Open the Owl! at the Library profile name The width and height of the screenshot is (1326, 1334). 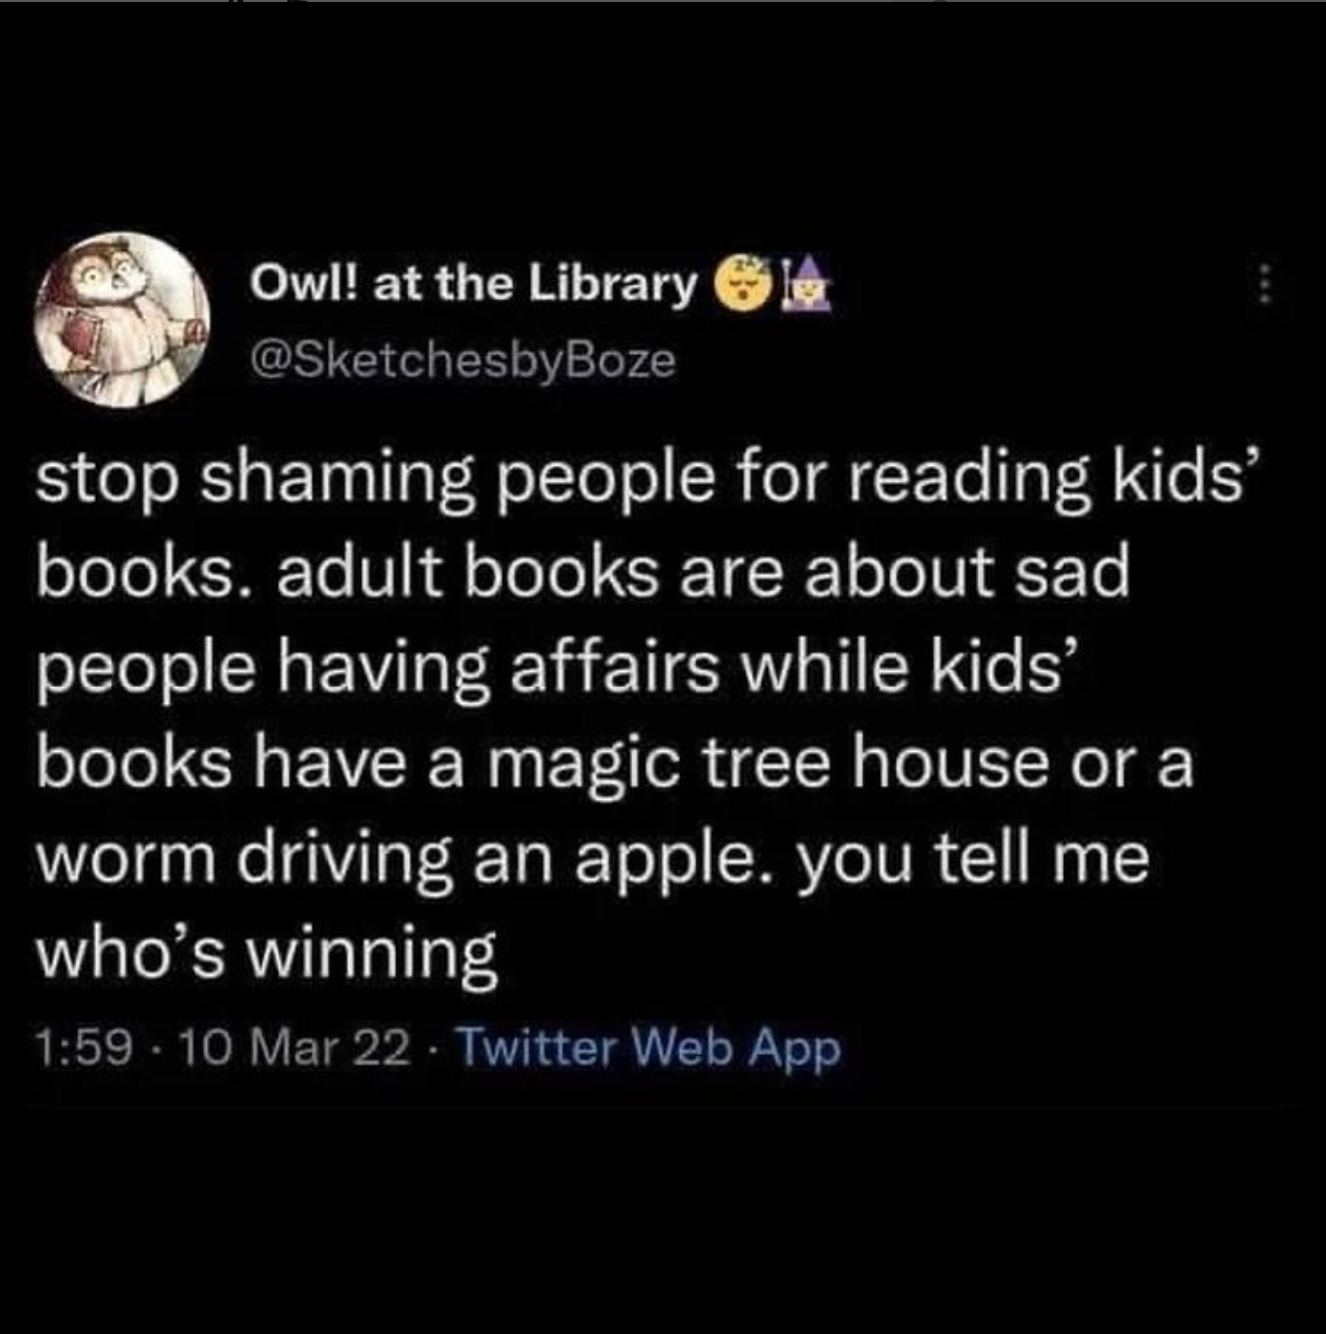473,285
